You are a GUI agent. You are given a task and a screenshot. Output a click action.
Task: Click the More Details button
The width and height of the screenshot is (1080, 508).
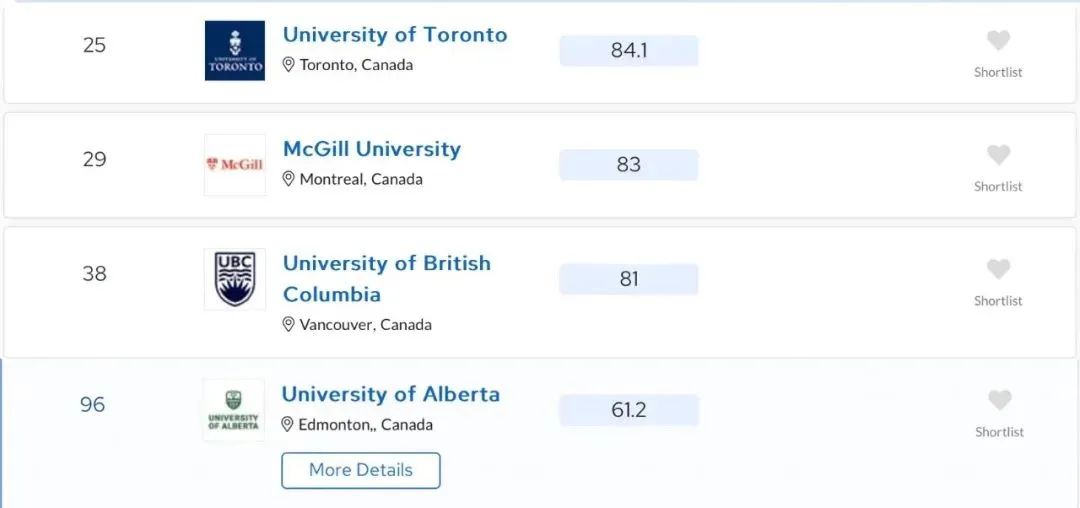click(x=361, y=470)
